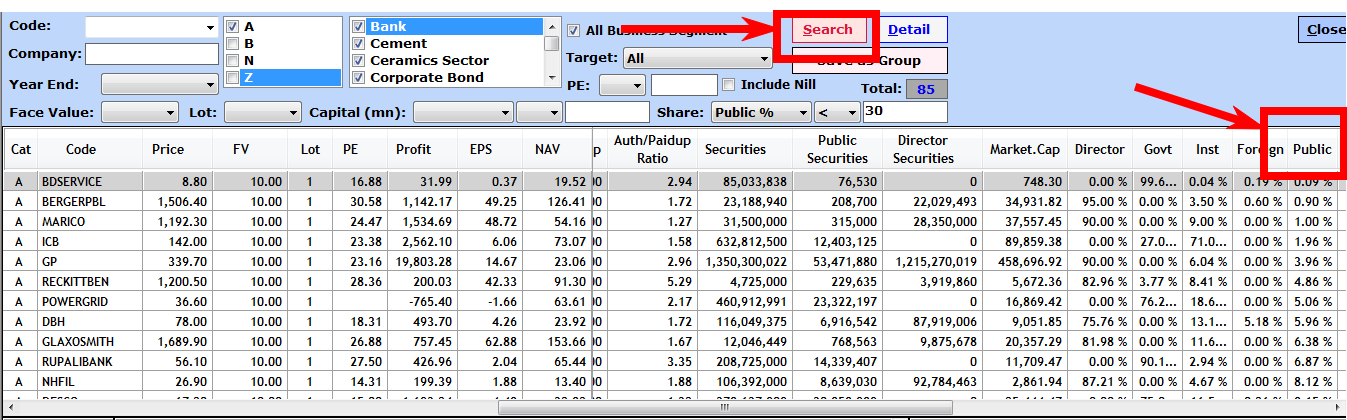Image resolution: width=1347 pixels, height=420 pixels.
Task: Open the Target dropdown set to All
Action: pyautogui.click(x=697, y=59)
